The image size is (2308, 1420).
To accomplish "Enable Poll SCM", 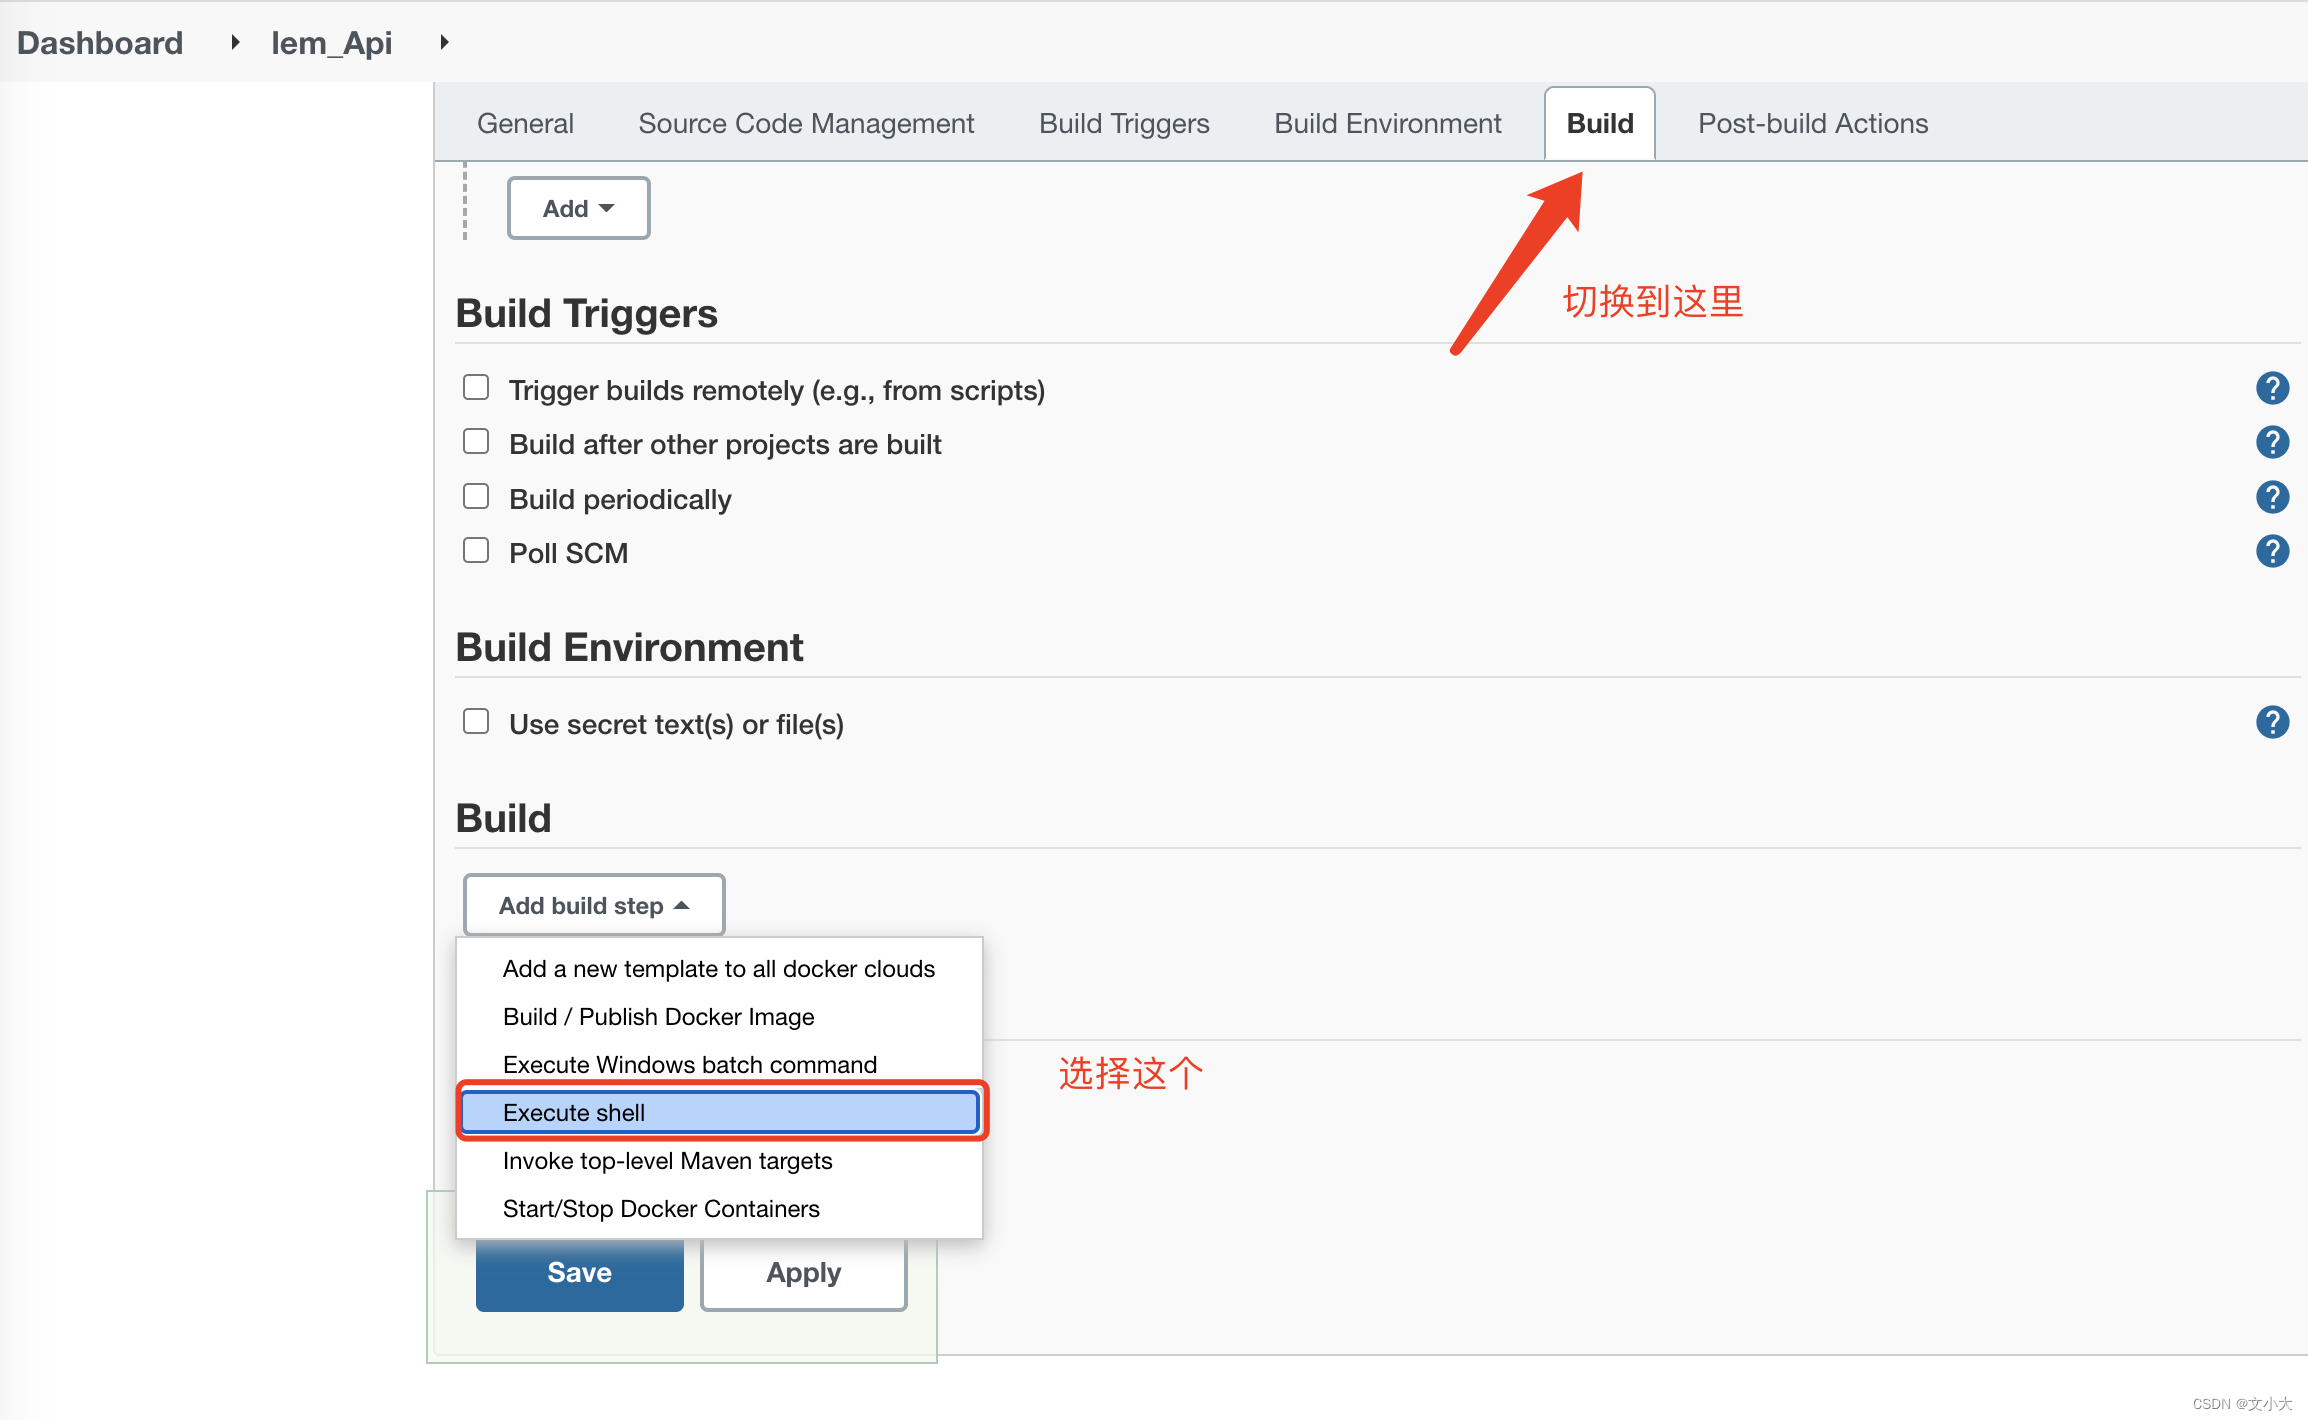I will pyautogui.click(x=476, y=549).
